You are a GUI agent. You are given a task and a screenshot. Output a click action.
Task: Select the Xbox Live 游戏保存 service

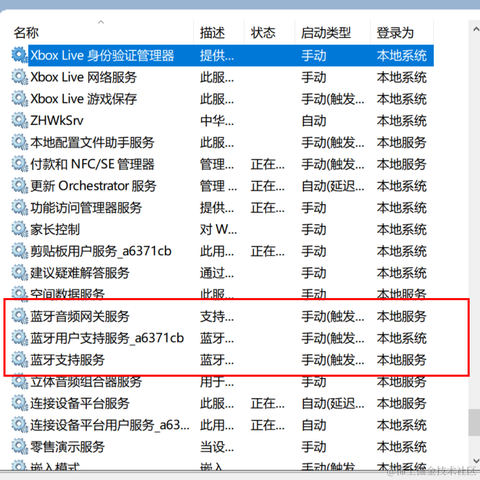tap(83, 99)
